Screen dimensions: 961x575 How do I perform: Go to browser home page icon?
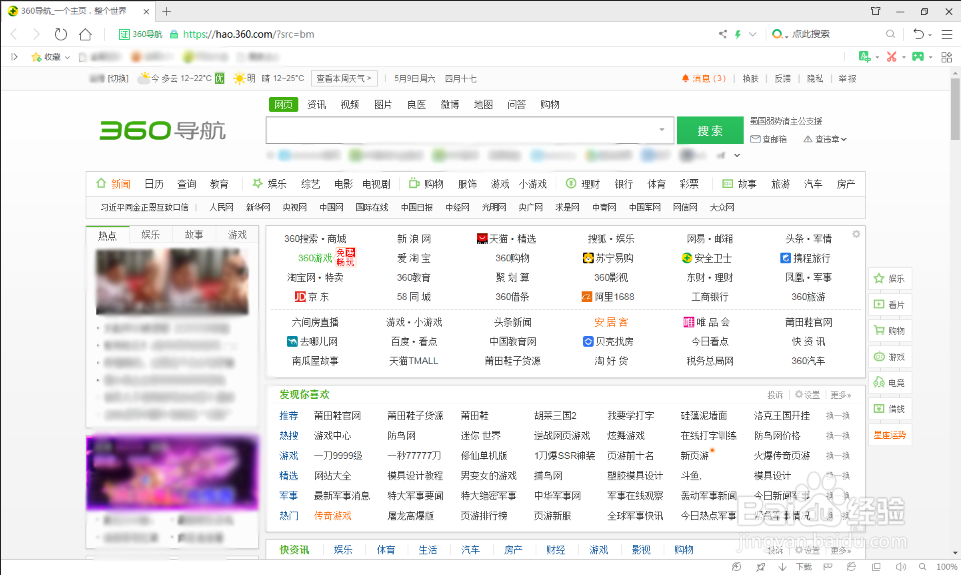pyautogui.click(x=85, y=34)
